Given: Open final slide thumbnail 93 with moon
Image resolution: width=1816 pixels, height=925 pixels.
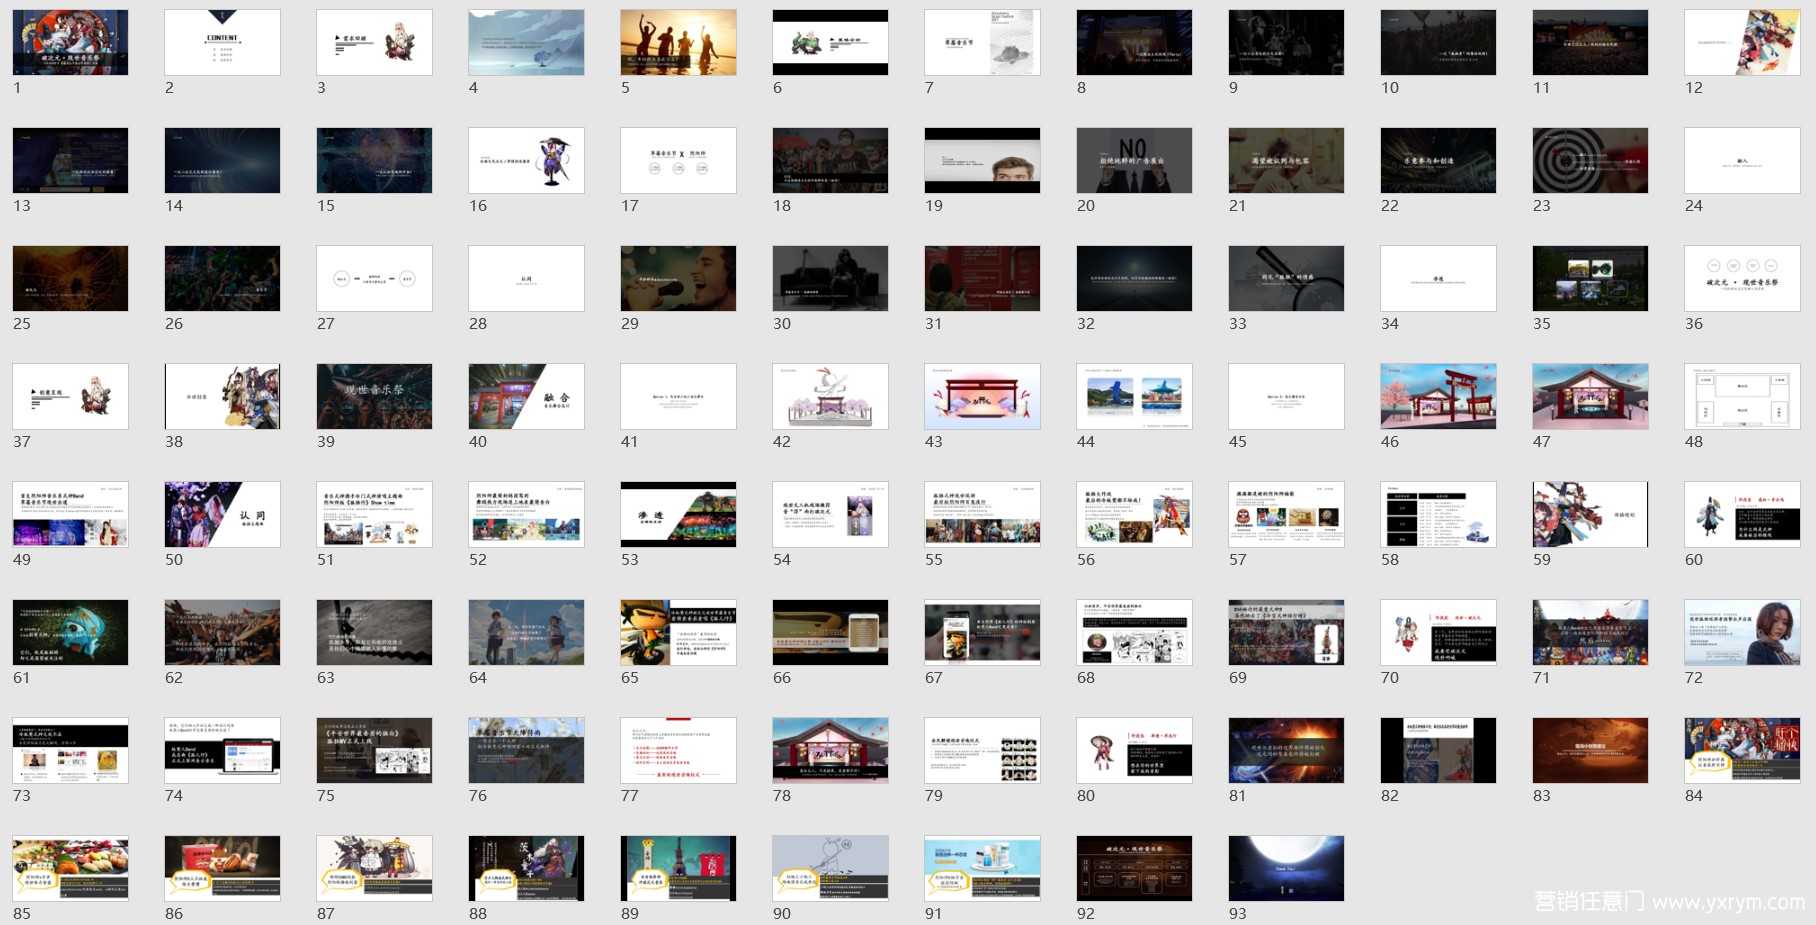Looking at the screenshot, I should click(1286, 868).
